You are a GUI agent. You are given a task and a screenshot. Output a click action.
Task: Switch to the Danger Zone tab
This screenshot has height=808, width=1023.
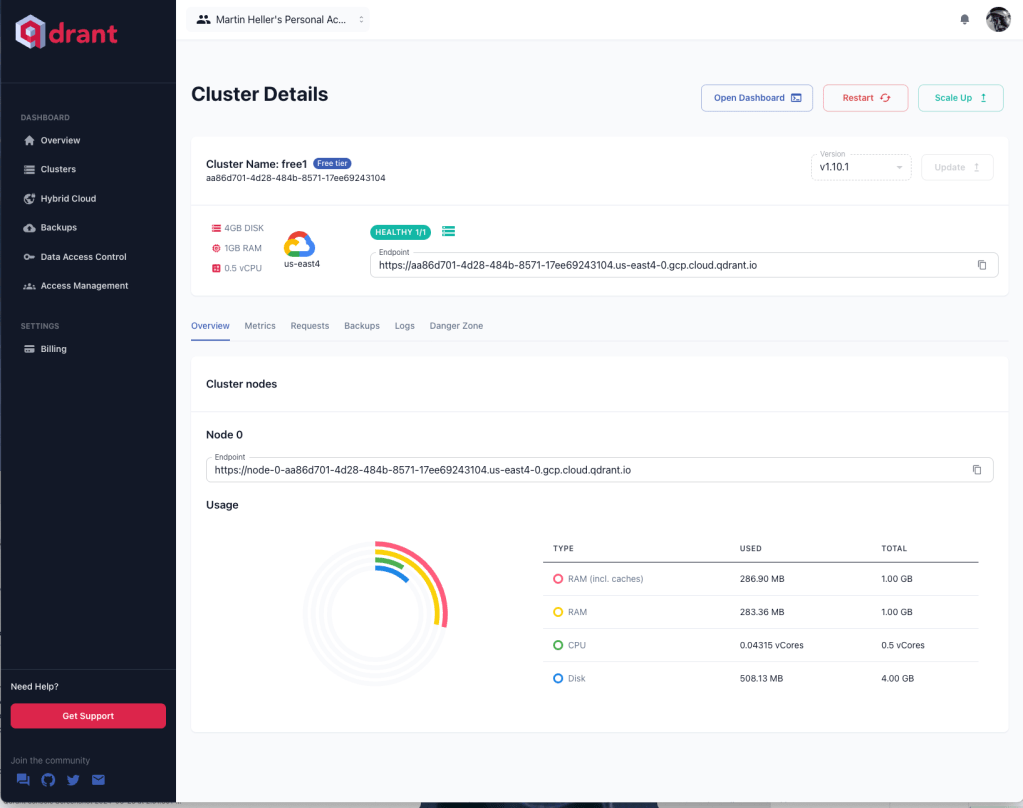[456, 326]
